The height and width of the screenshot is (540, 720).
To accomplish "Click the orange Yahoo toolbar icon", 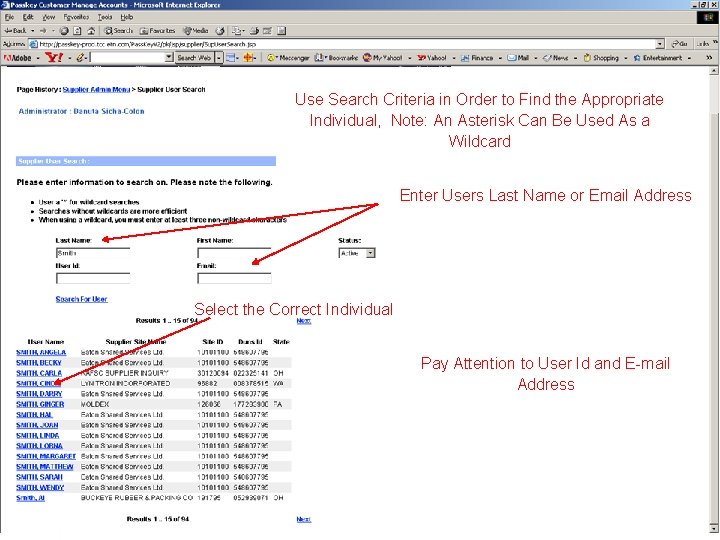I will click(248, 58).
